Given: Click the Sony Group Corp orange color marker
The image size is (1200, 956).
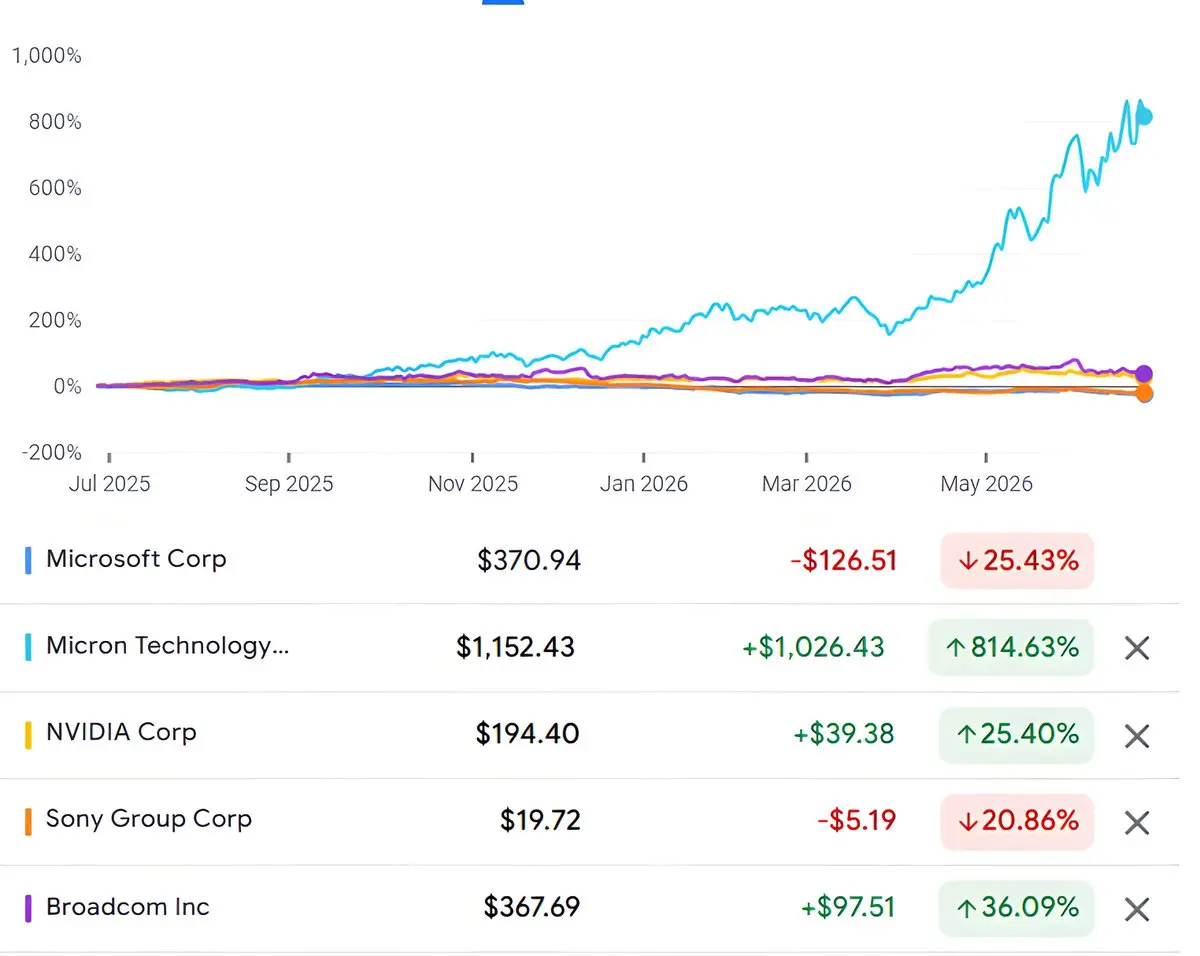Looking at the screenshot, I should pos(28,821).
